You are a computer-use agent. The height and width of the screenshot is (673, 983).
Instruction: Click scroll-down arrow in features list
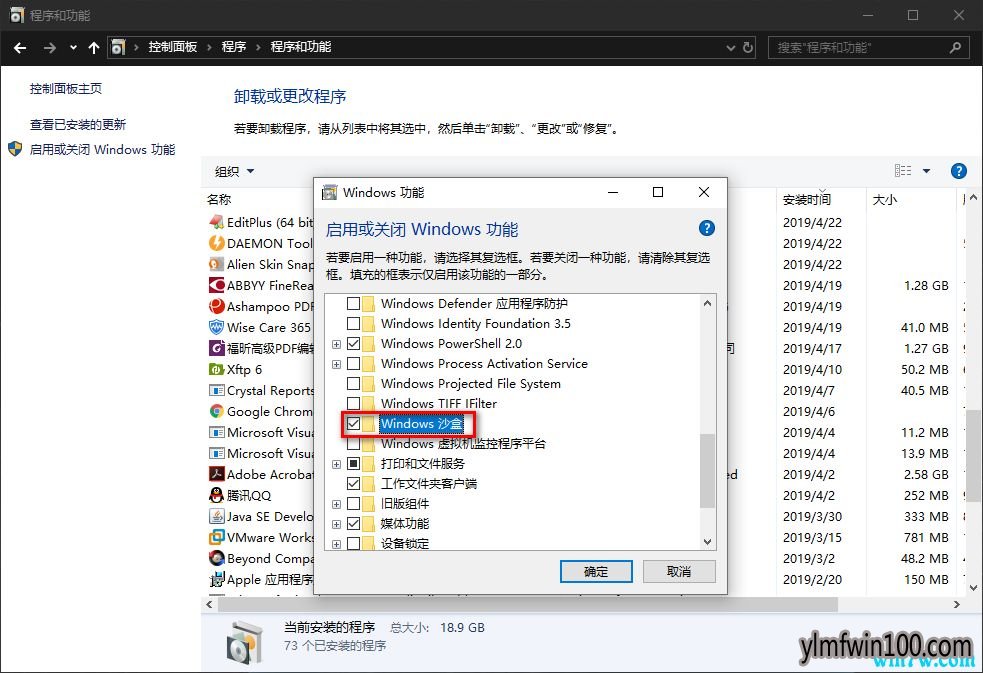coord(707,541)
